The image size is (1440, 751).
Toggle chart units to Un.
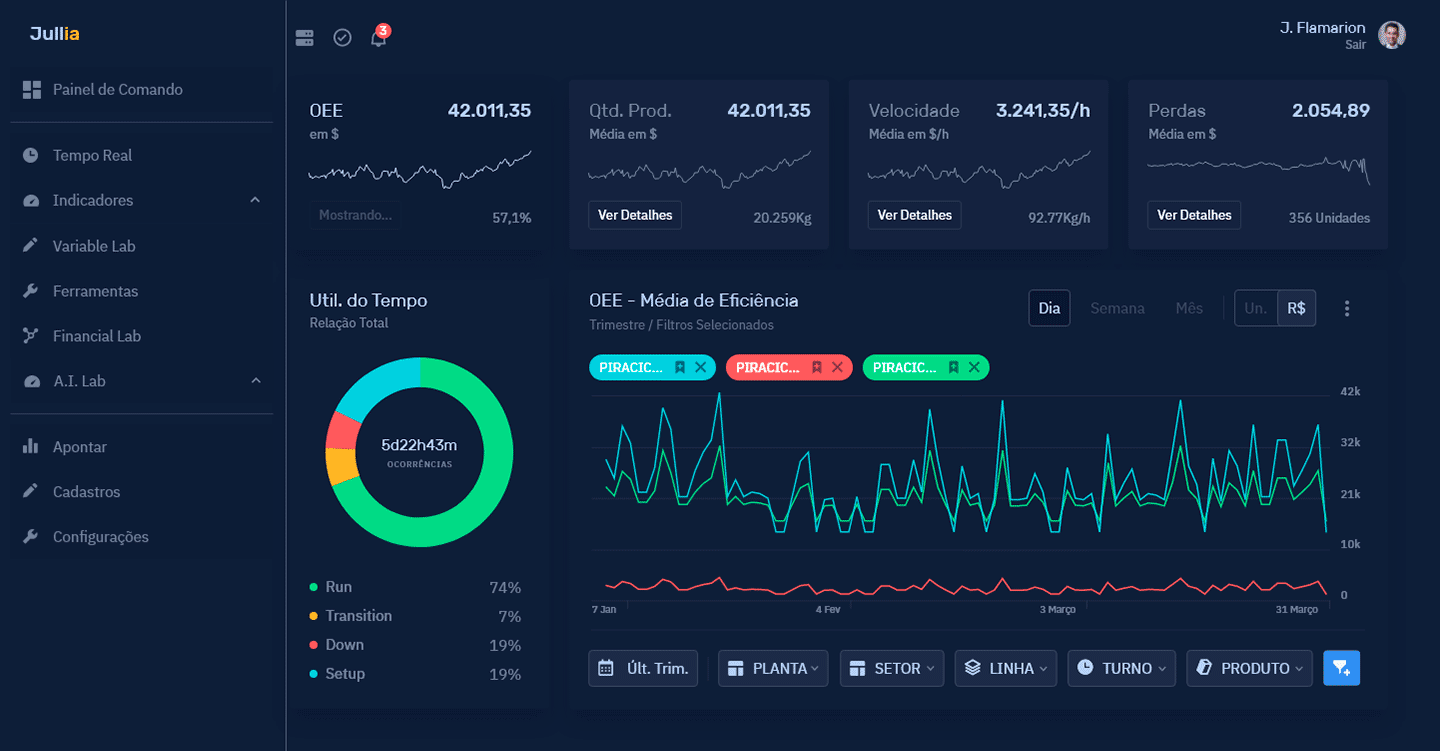(1256, 308)
